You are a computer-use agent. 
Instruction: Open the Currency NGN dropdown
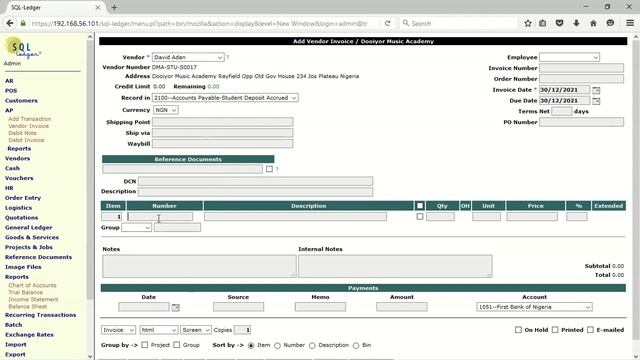point(166,110)
